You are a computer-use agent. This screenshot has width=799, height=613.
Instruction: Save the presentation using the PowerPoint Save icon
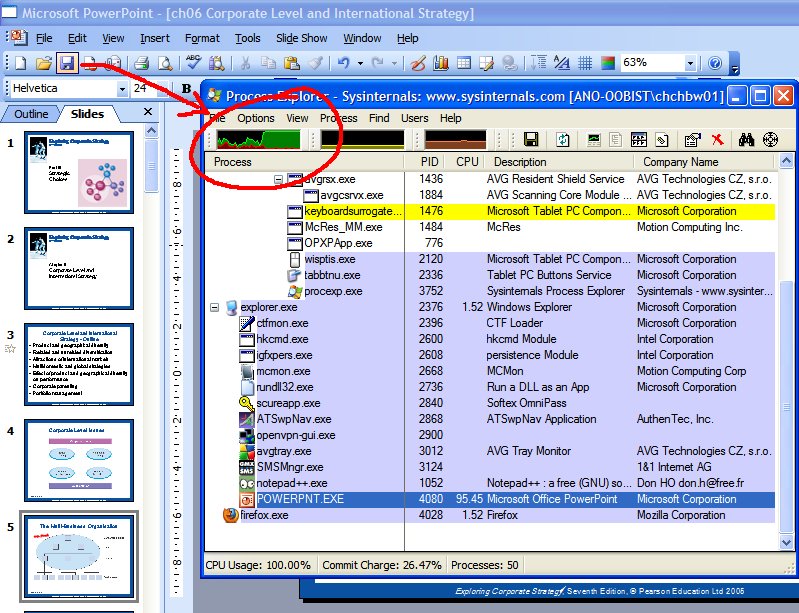point(67,63)
